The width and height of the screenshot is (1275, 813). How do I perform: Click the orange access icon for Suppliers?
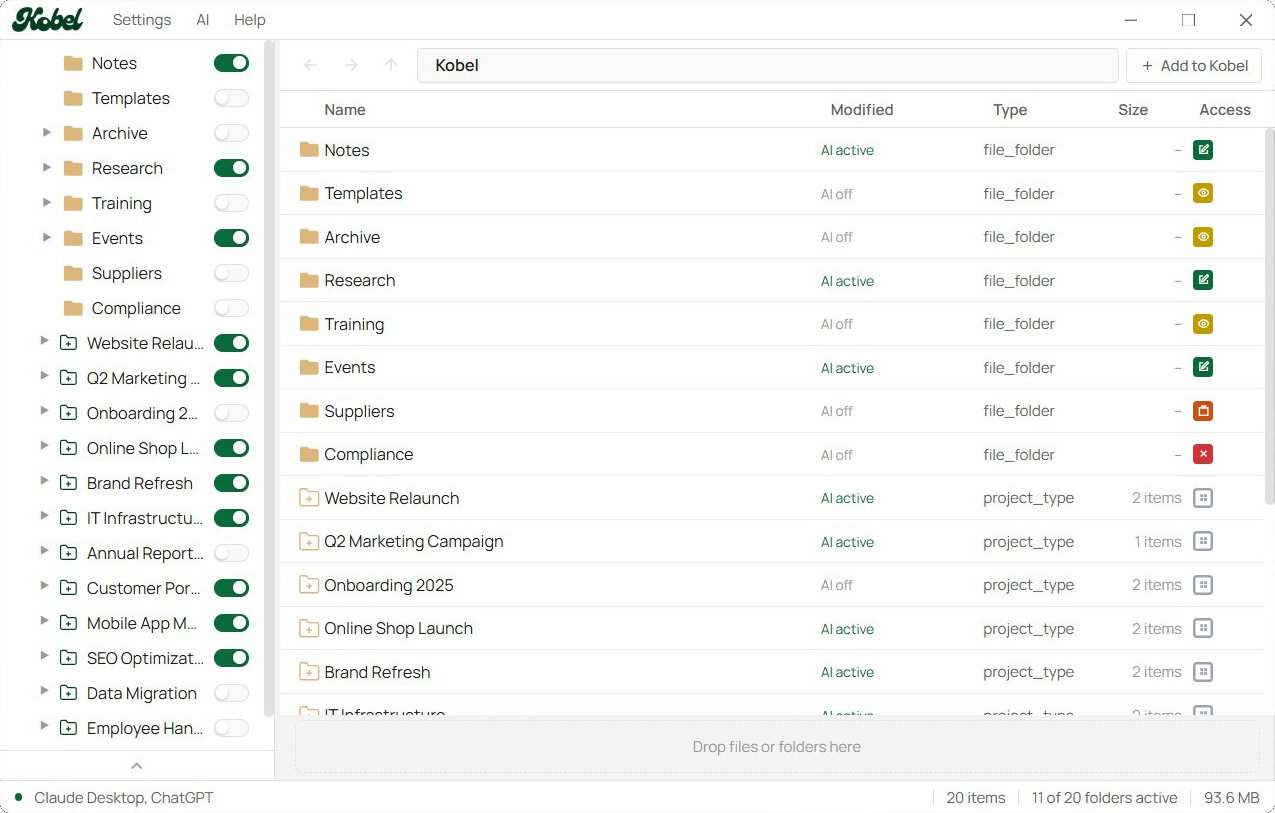click(1203, 411)
